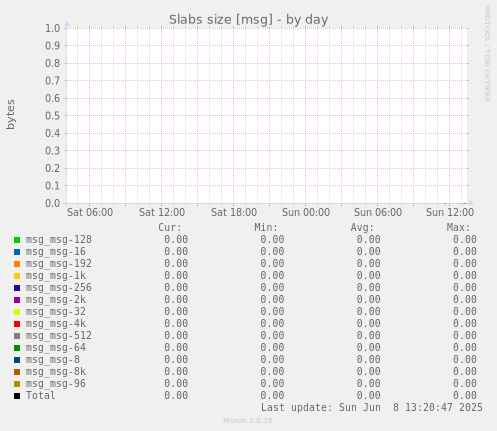Select the msg_msg-192 legend label
Viewport: 497px width, 431px height.
pos(59,264)
